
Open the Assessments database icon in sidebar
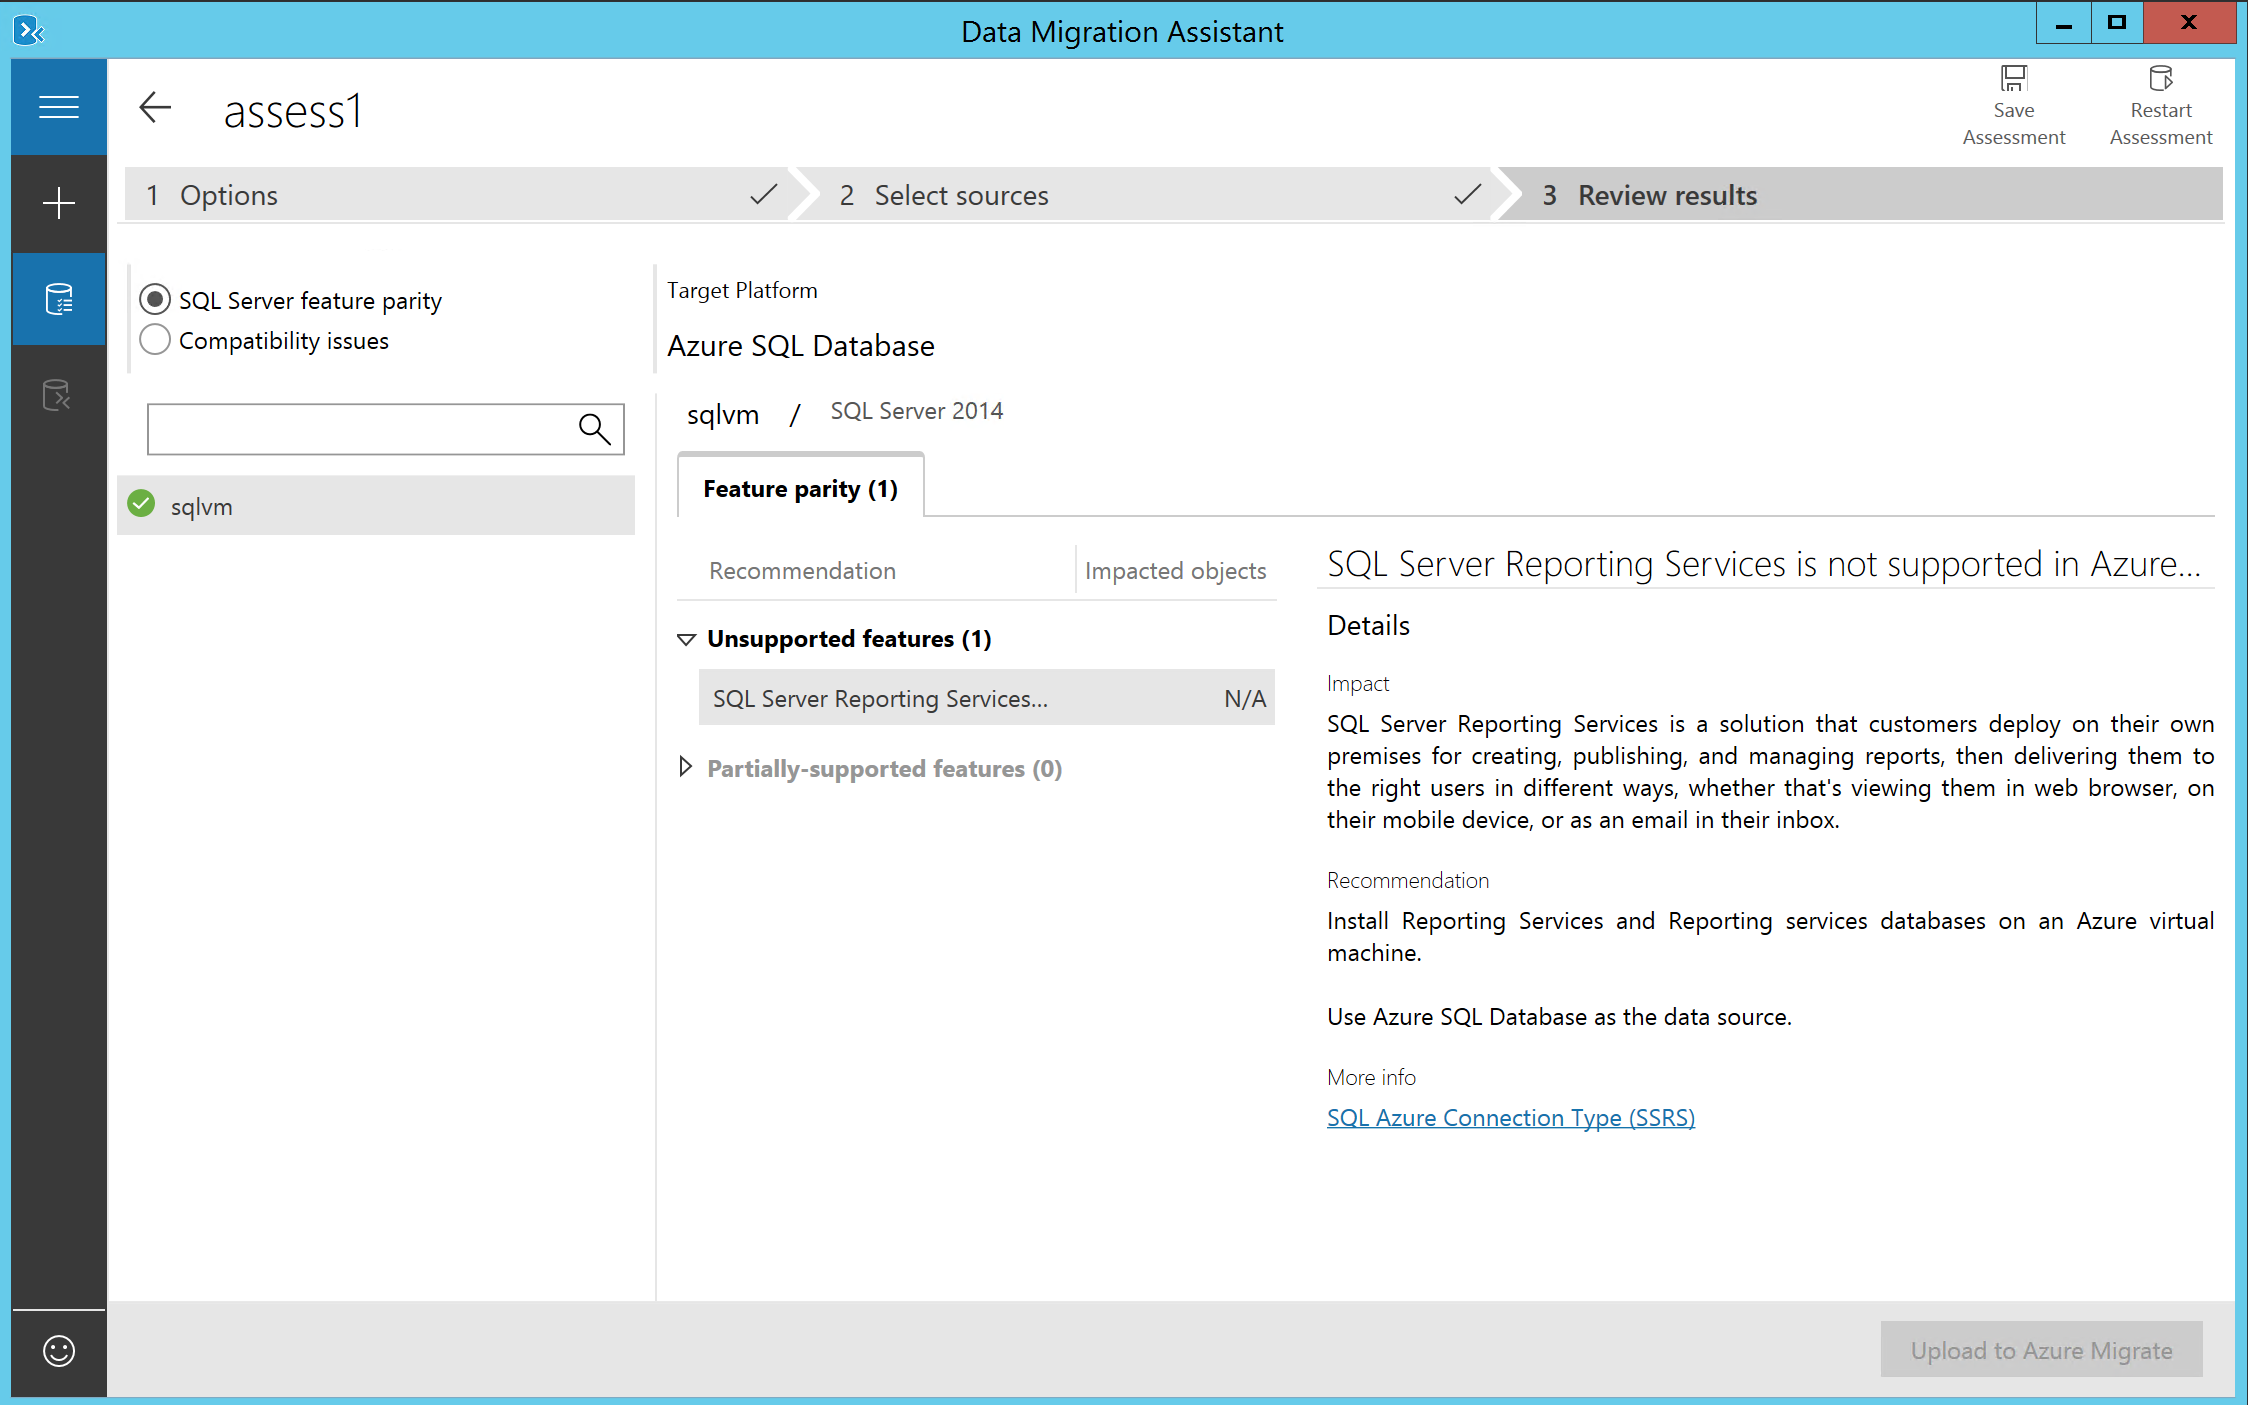59,299
